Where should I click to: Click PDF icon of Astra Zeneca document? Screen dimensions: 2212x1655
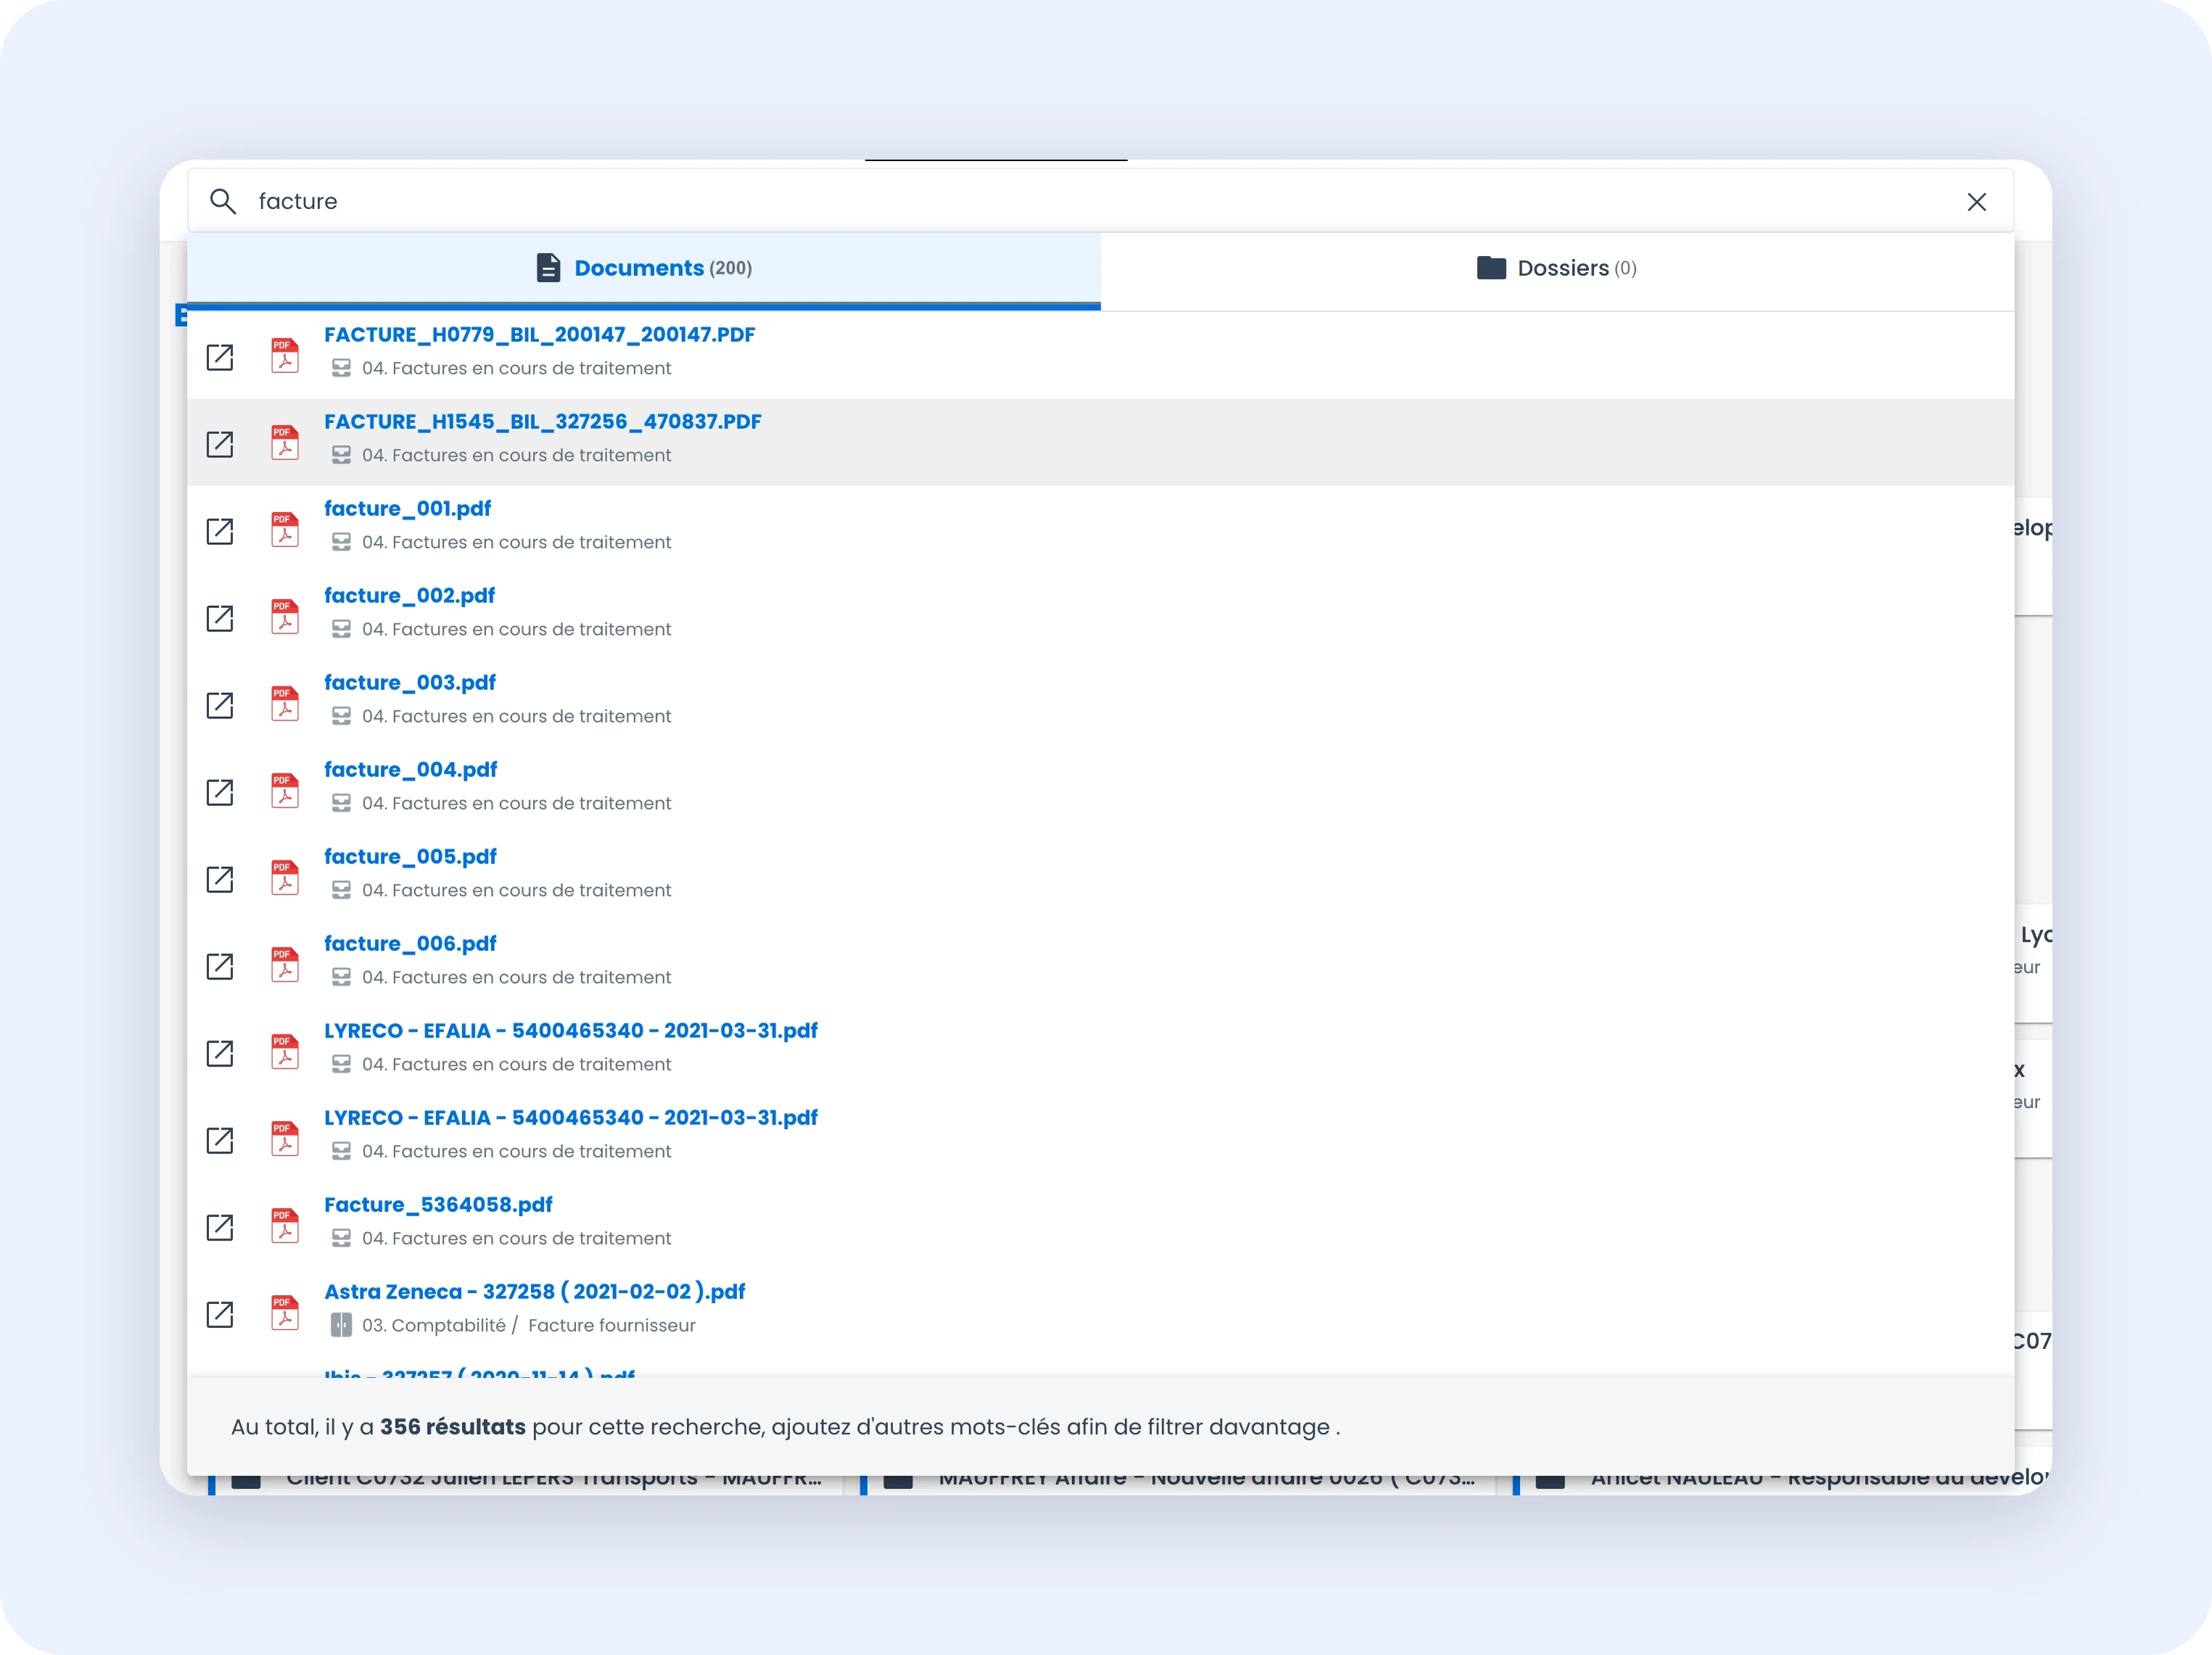point(285,1312)
